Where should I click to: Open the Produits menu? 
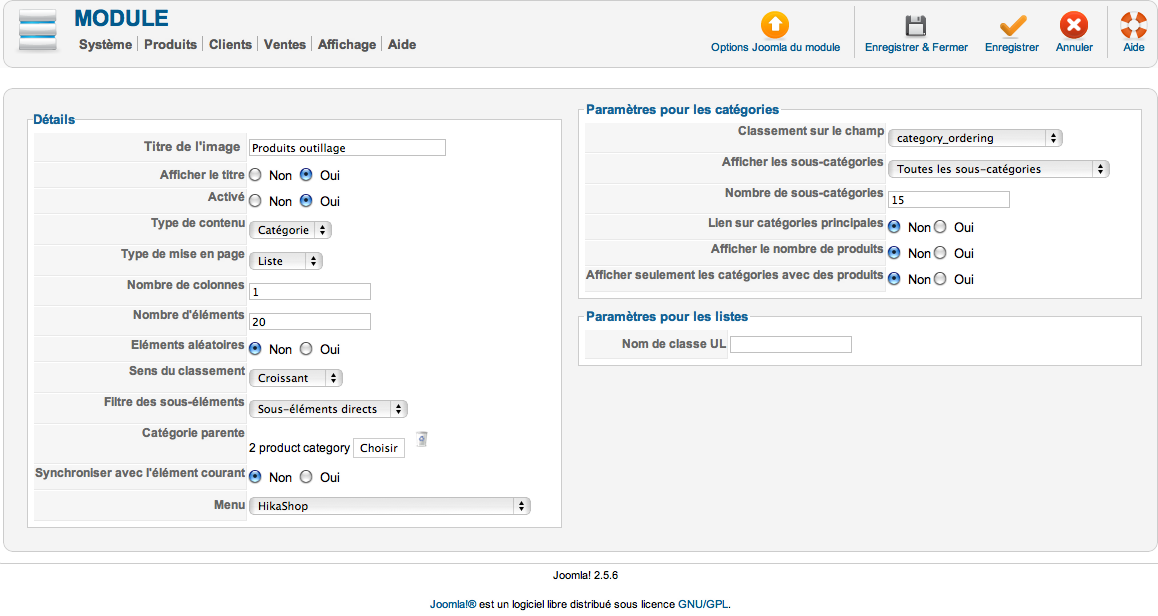pos(170,45)
